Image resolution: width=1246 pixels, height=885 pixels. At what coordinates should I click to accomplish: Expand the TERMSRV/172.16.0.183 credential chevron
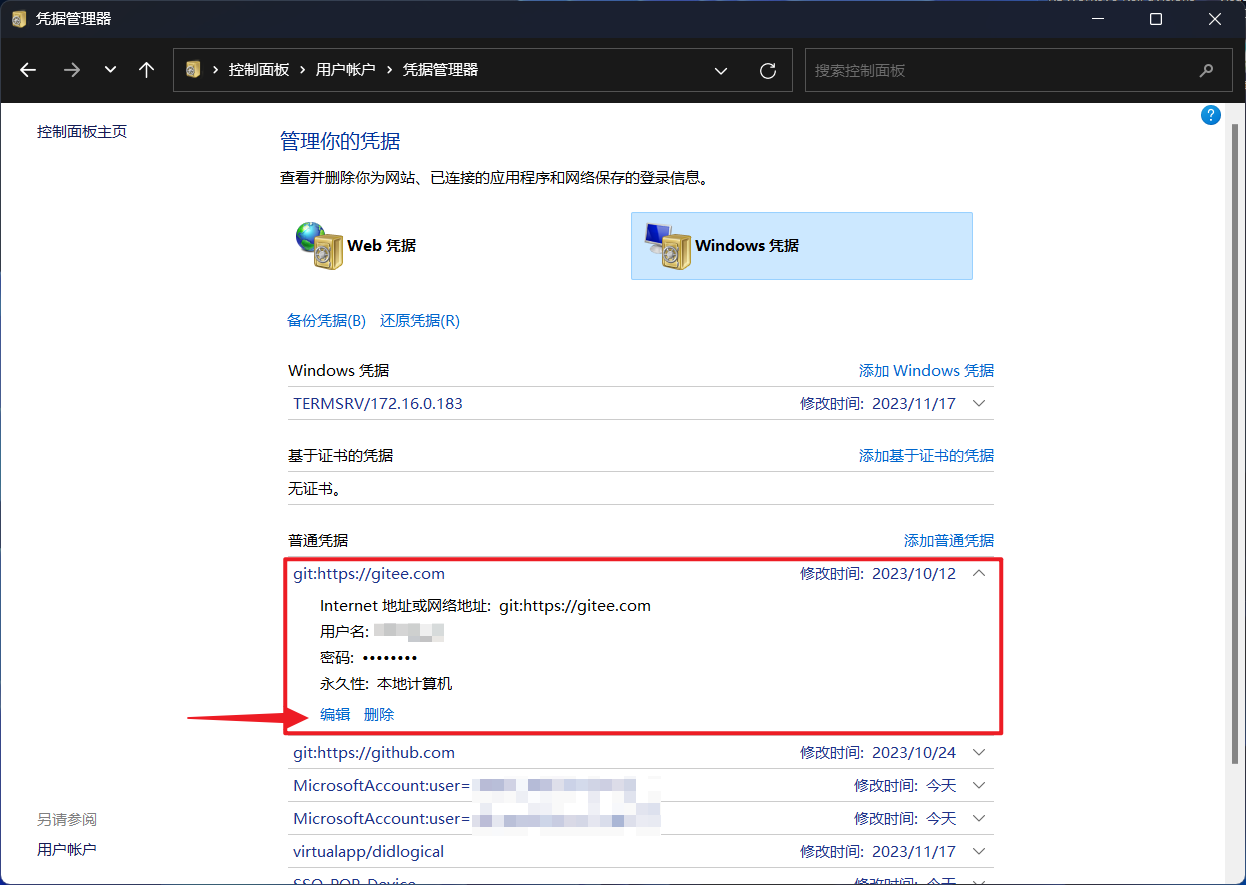click(979, 404)
